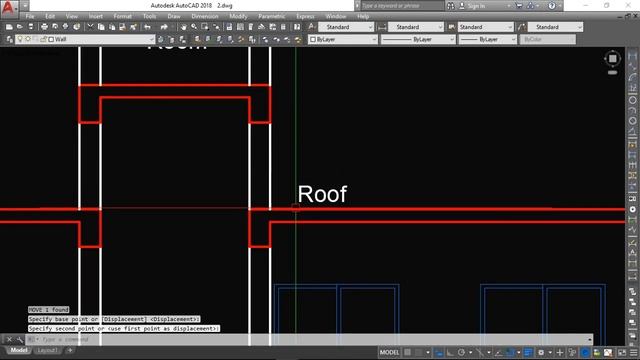
Task: Click the Circle tool in Draw toolbar
Action: [x=632, y=100]
